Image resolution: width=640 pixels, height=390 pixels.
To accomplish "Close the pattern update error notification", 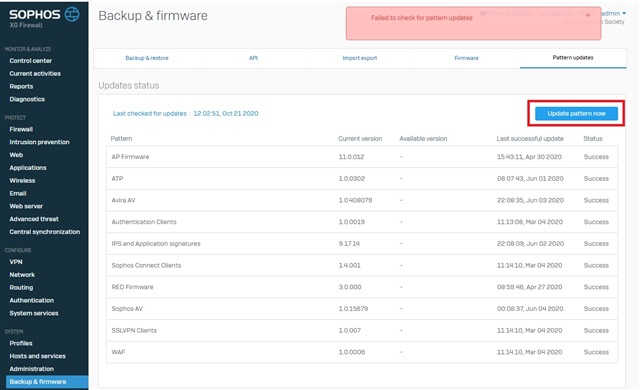I will tap(588, 15).
